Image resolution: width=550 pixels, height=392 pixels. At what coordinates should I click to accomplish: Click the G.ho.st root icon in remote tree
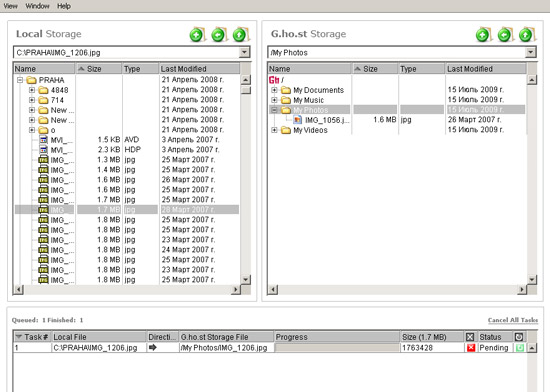(x=274, y=80)
